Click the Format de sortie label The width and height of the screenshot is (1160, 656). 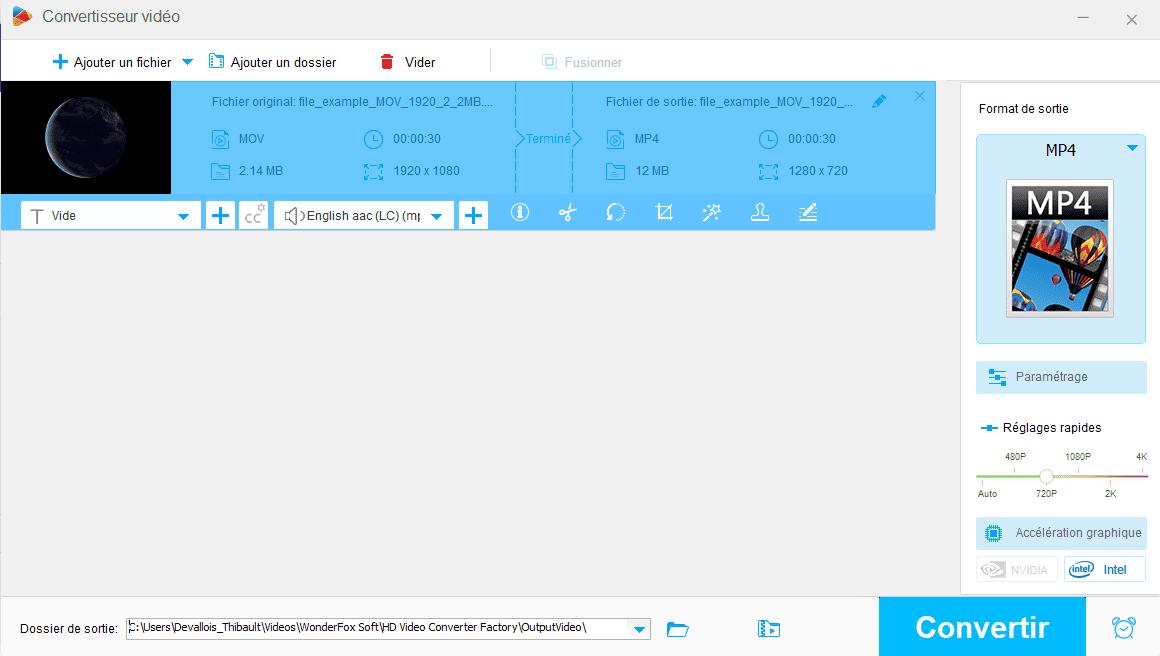1023,109
